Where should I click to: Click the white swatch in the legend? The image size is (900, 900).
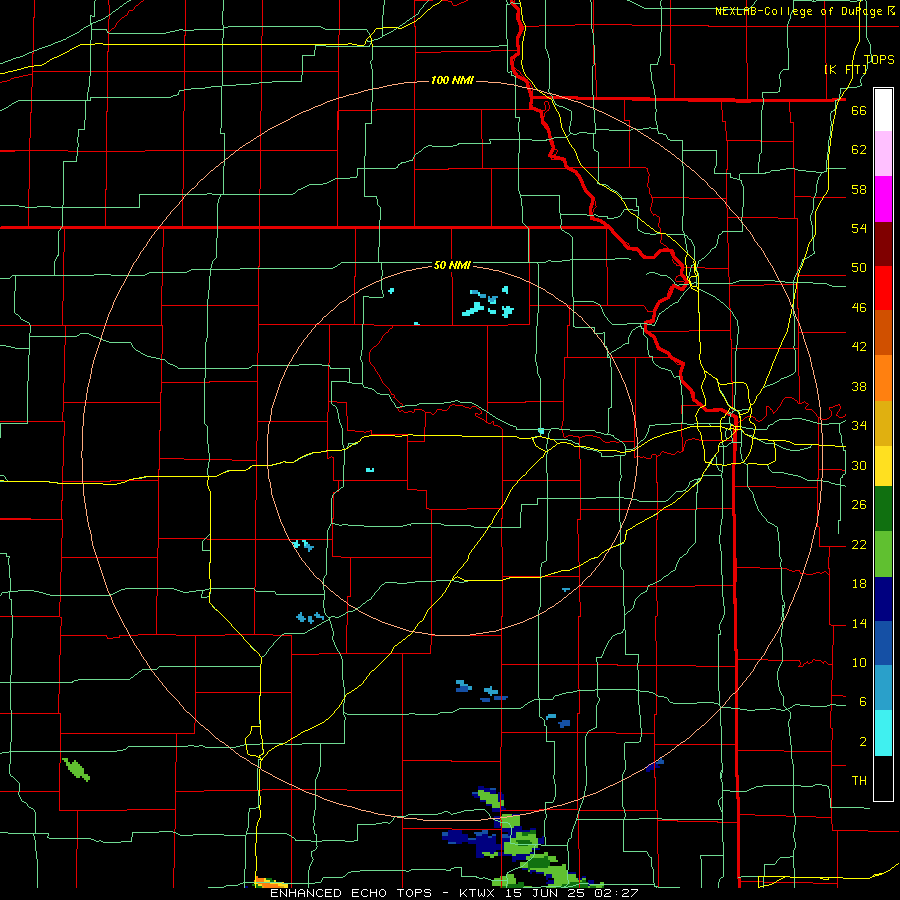(883, 110)
